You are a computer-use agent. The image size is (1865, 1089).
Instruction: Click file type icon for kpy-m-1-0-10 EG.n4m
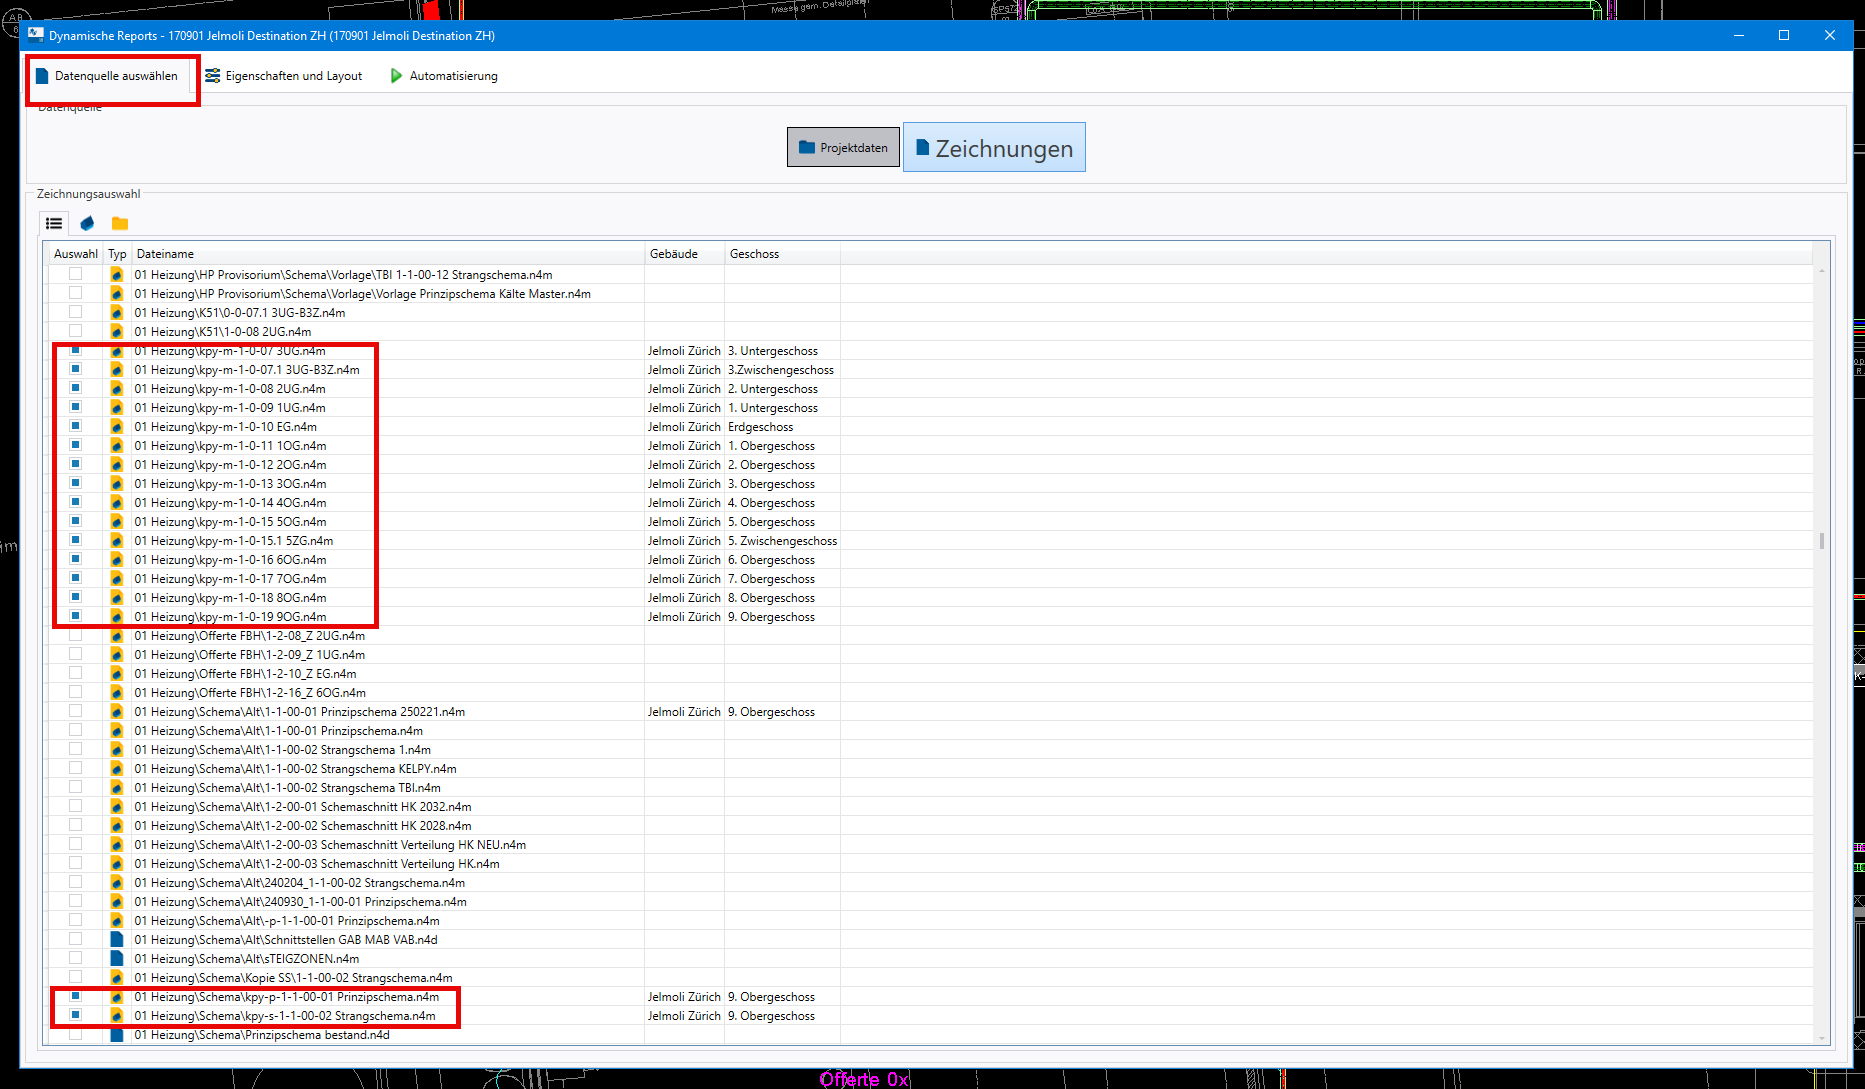[117, 427]
